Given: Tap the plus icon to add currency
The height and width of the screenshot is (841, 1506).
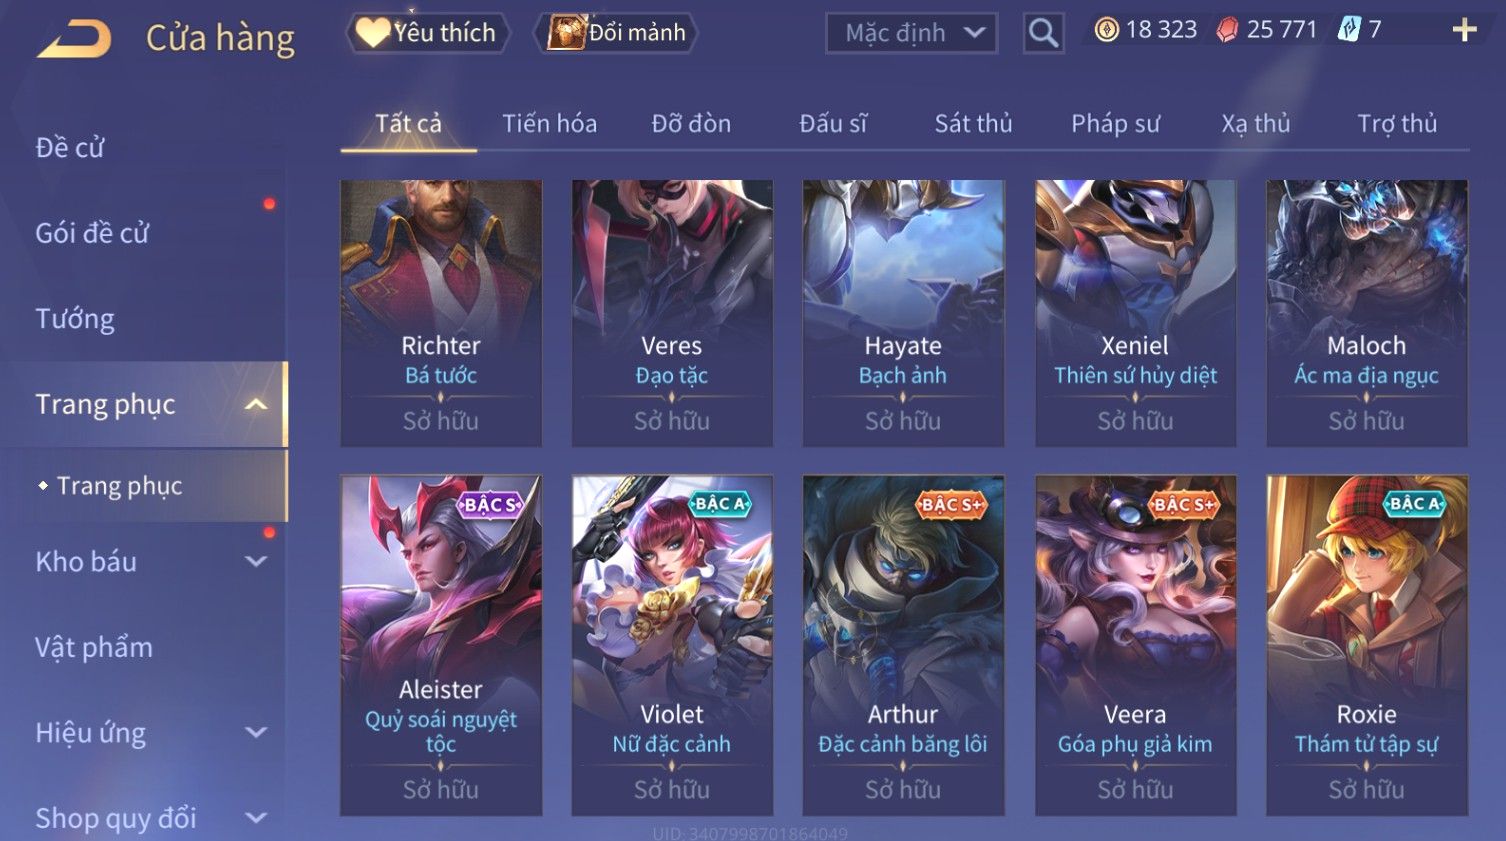Looking at the screenshot, I should [1464, 30].
